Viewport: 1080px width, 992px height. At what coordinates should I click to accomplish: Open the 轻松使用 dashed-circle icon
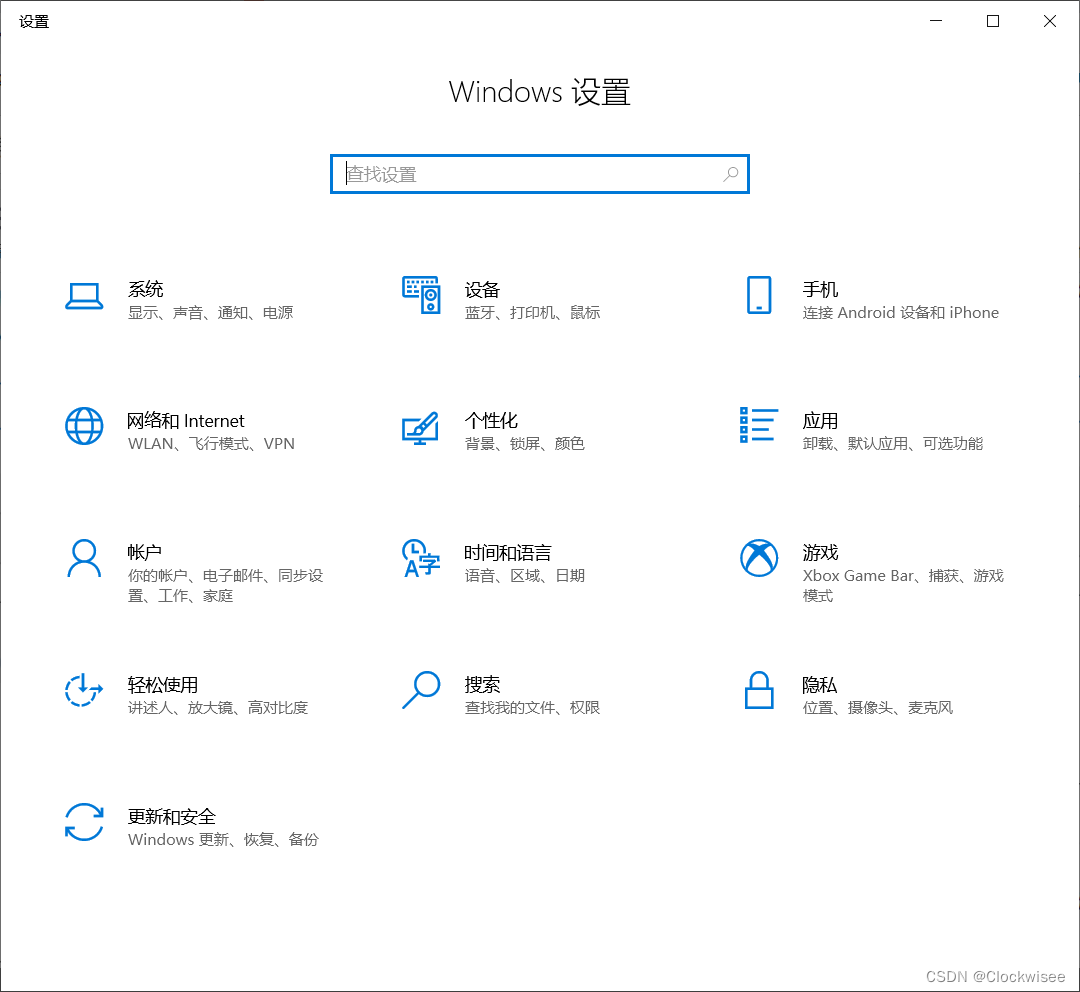click(84, 690)
